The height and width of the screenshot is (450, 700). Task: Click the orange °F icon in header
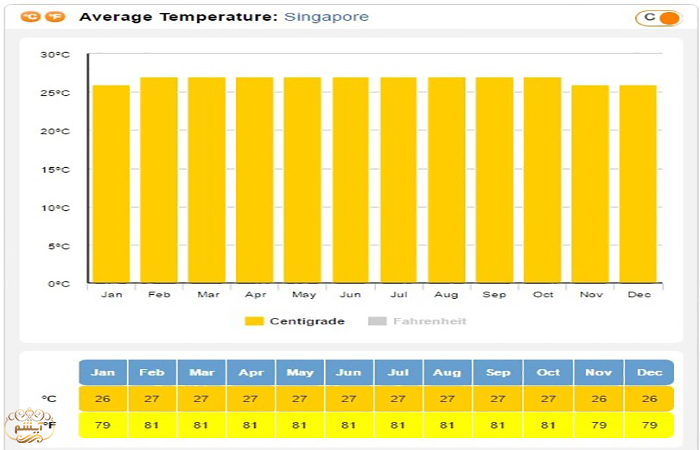55,17
